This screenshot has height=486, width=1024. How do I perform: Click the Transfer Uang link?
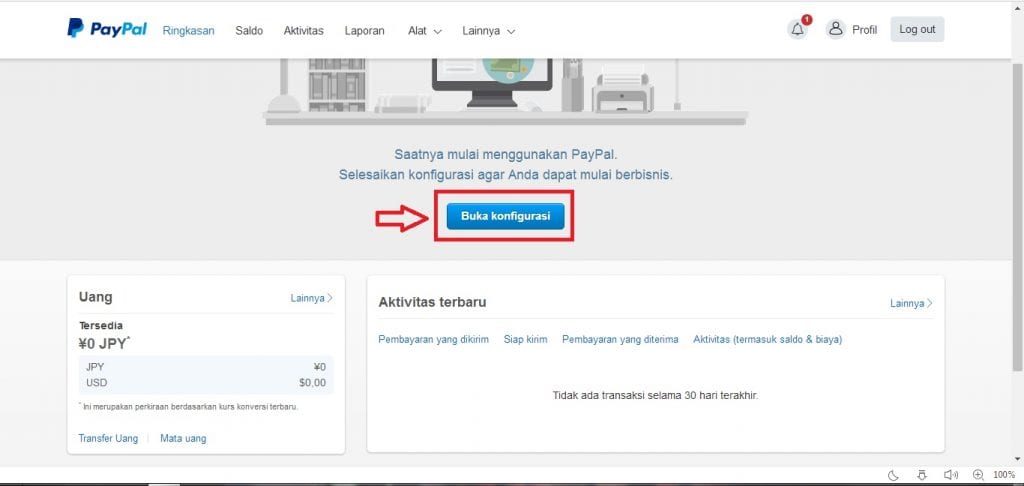point(108,438)
